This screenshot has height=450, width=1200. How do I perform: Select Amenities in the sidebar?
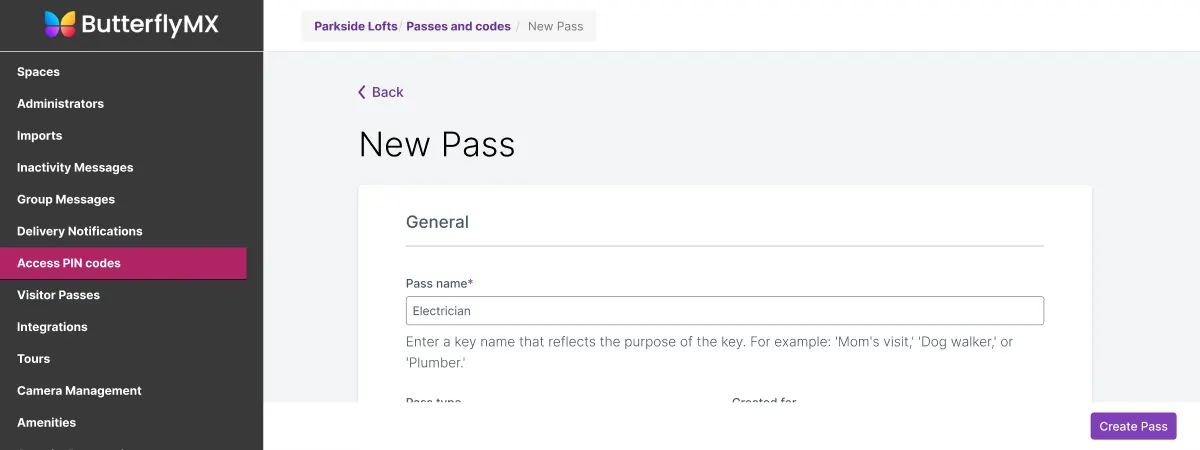46,423
